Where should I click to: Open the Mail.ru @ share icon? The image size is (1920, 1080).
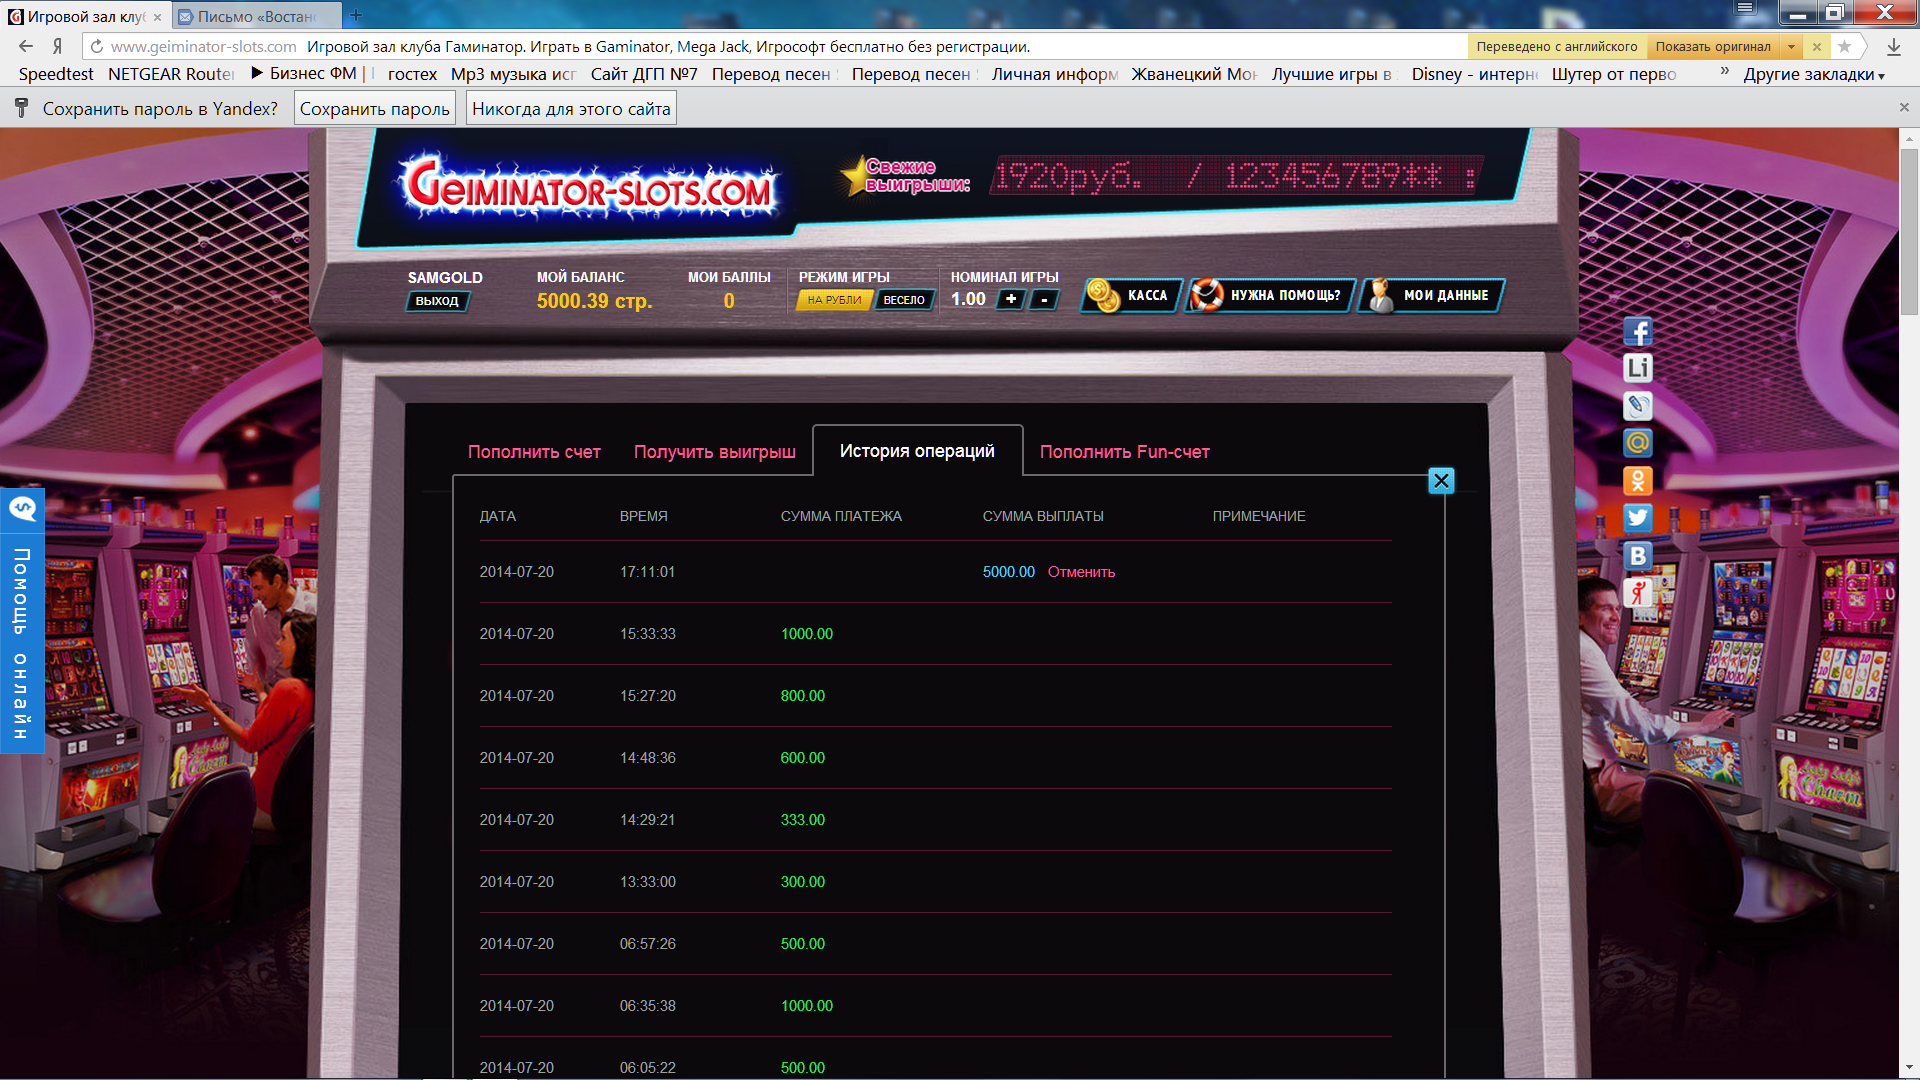click(1637, 443)
